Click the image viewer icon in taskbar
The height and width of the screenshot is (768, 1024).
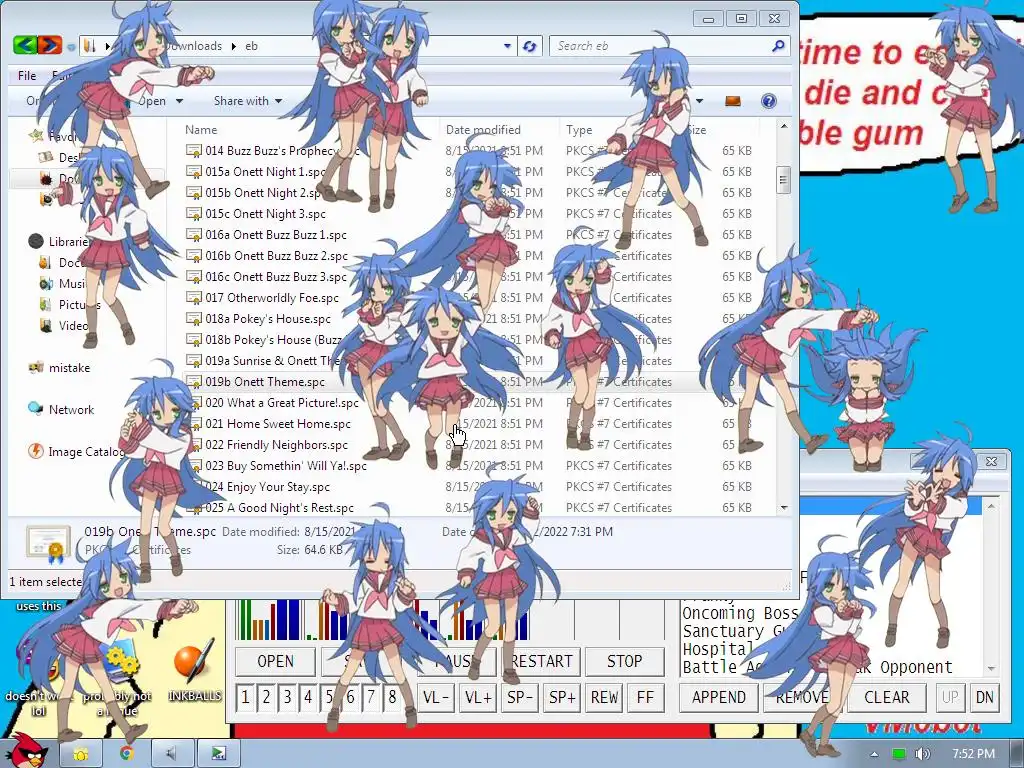tap(219, 754)
